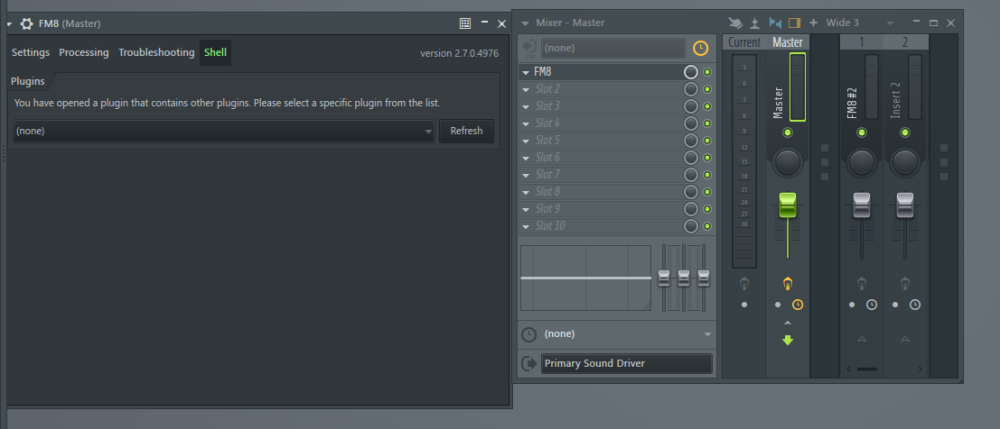This screenshot has width=1000, height=429.
Task: Click the Master track pan knob
Action: coord(788,162)
